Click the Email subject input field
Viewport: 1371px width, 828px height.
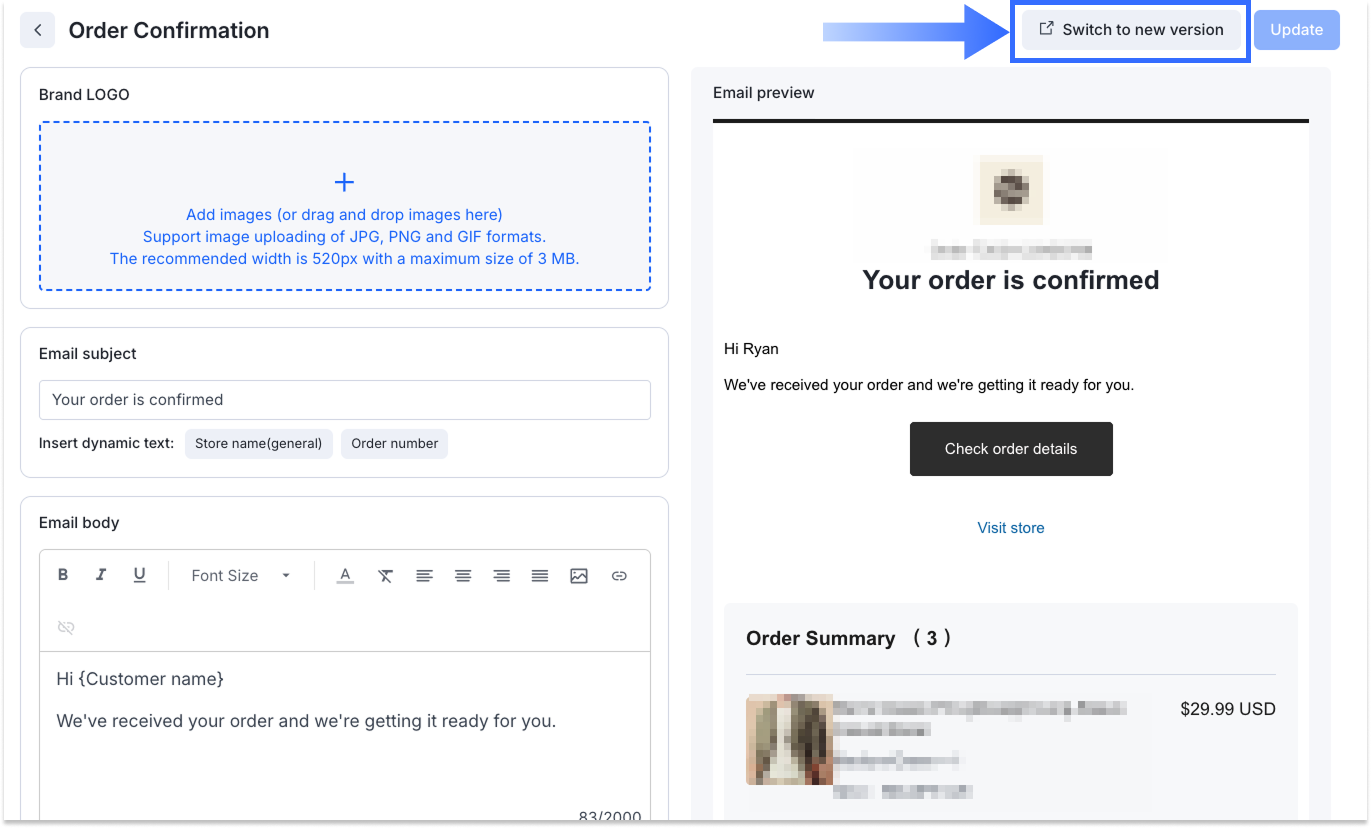point(344,400)
